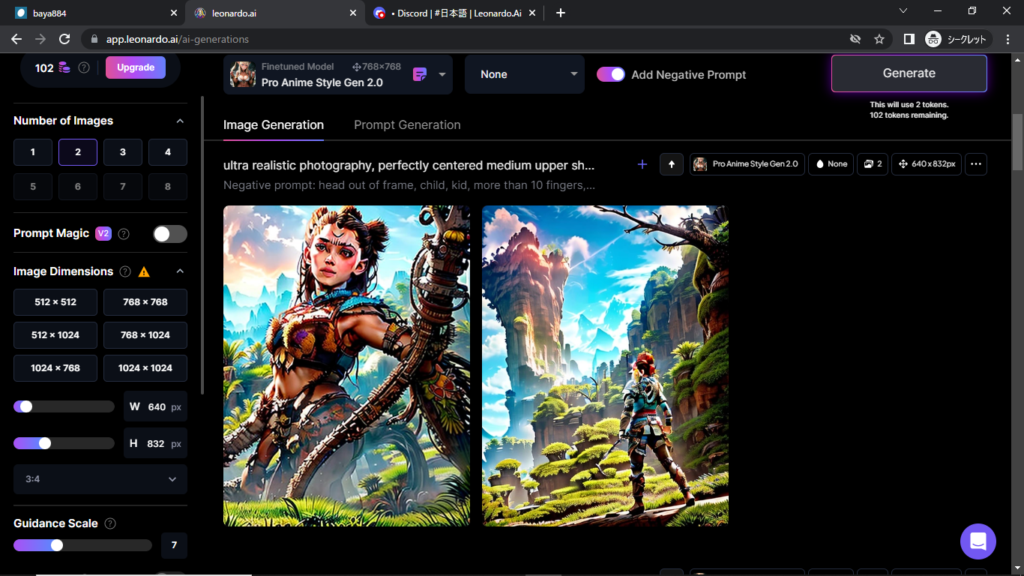
Task: Click the help icon next to Guidance Scale
Action: tap(110, 523)
